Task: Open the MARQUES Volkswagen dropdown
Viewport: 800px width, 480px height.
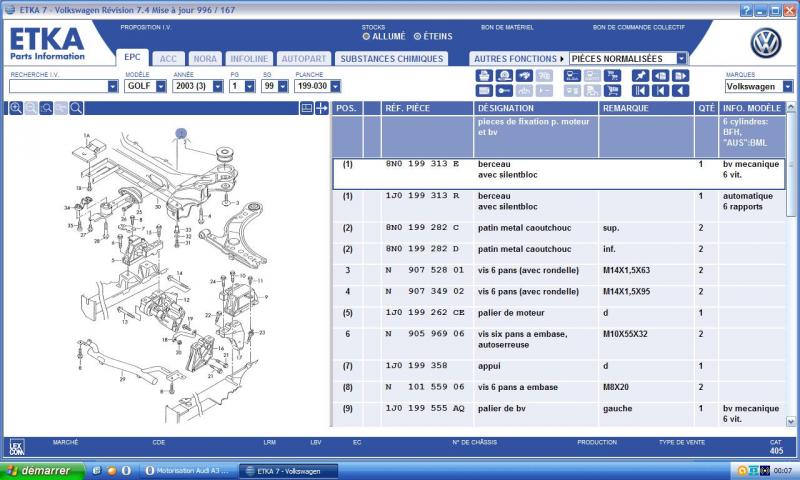Action: point(788,86)
